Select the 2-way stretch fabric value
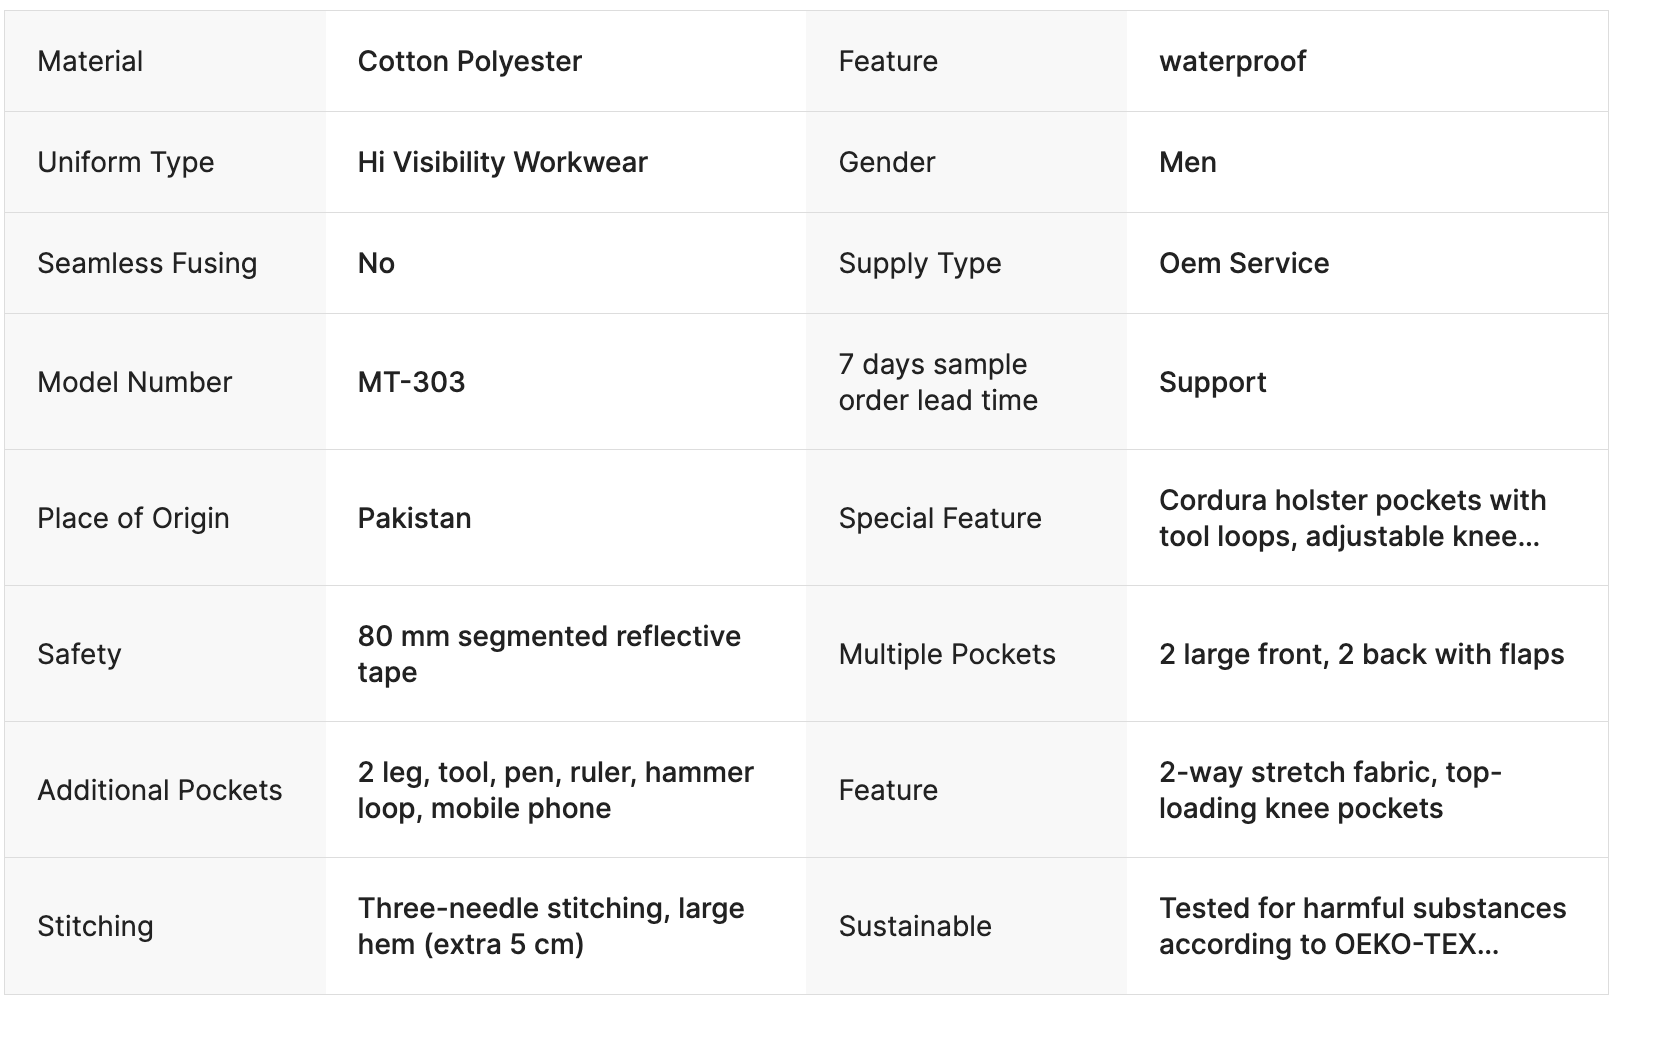The width and height of the screenshot is (1662, 1044). coord(1329,790)
